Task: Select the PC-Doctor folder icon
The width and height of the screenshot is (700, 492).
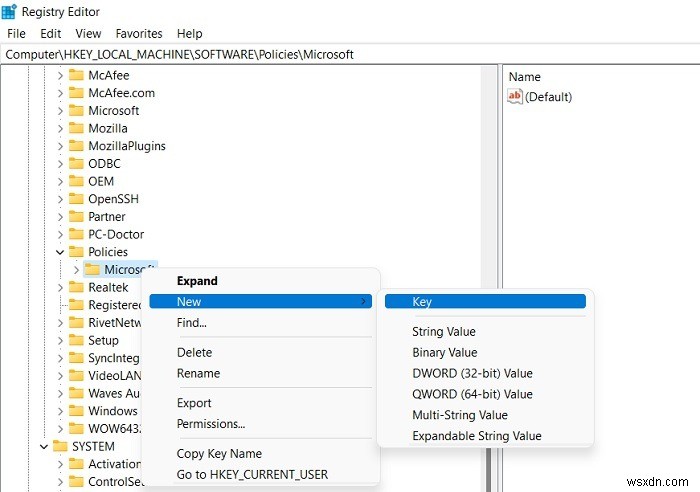Action: tap(77, 234)
